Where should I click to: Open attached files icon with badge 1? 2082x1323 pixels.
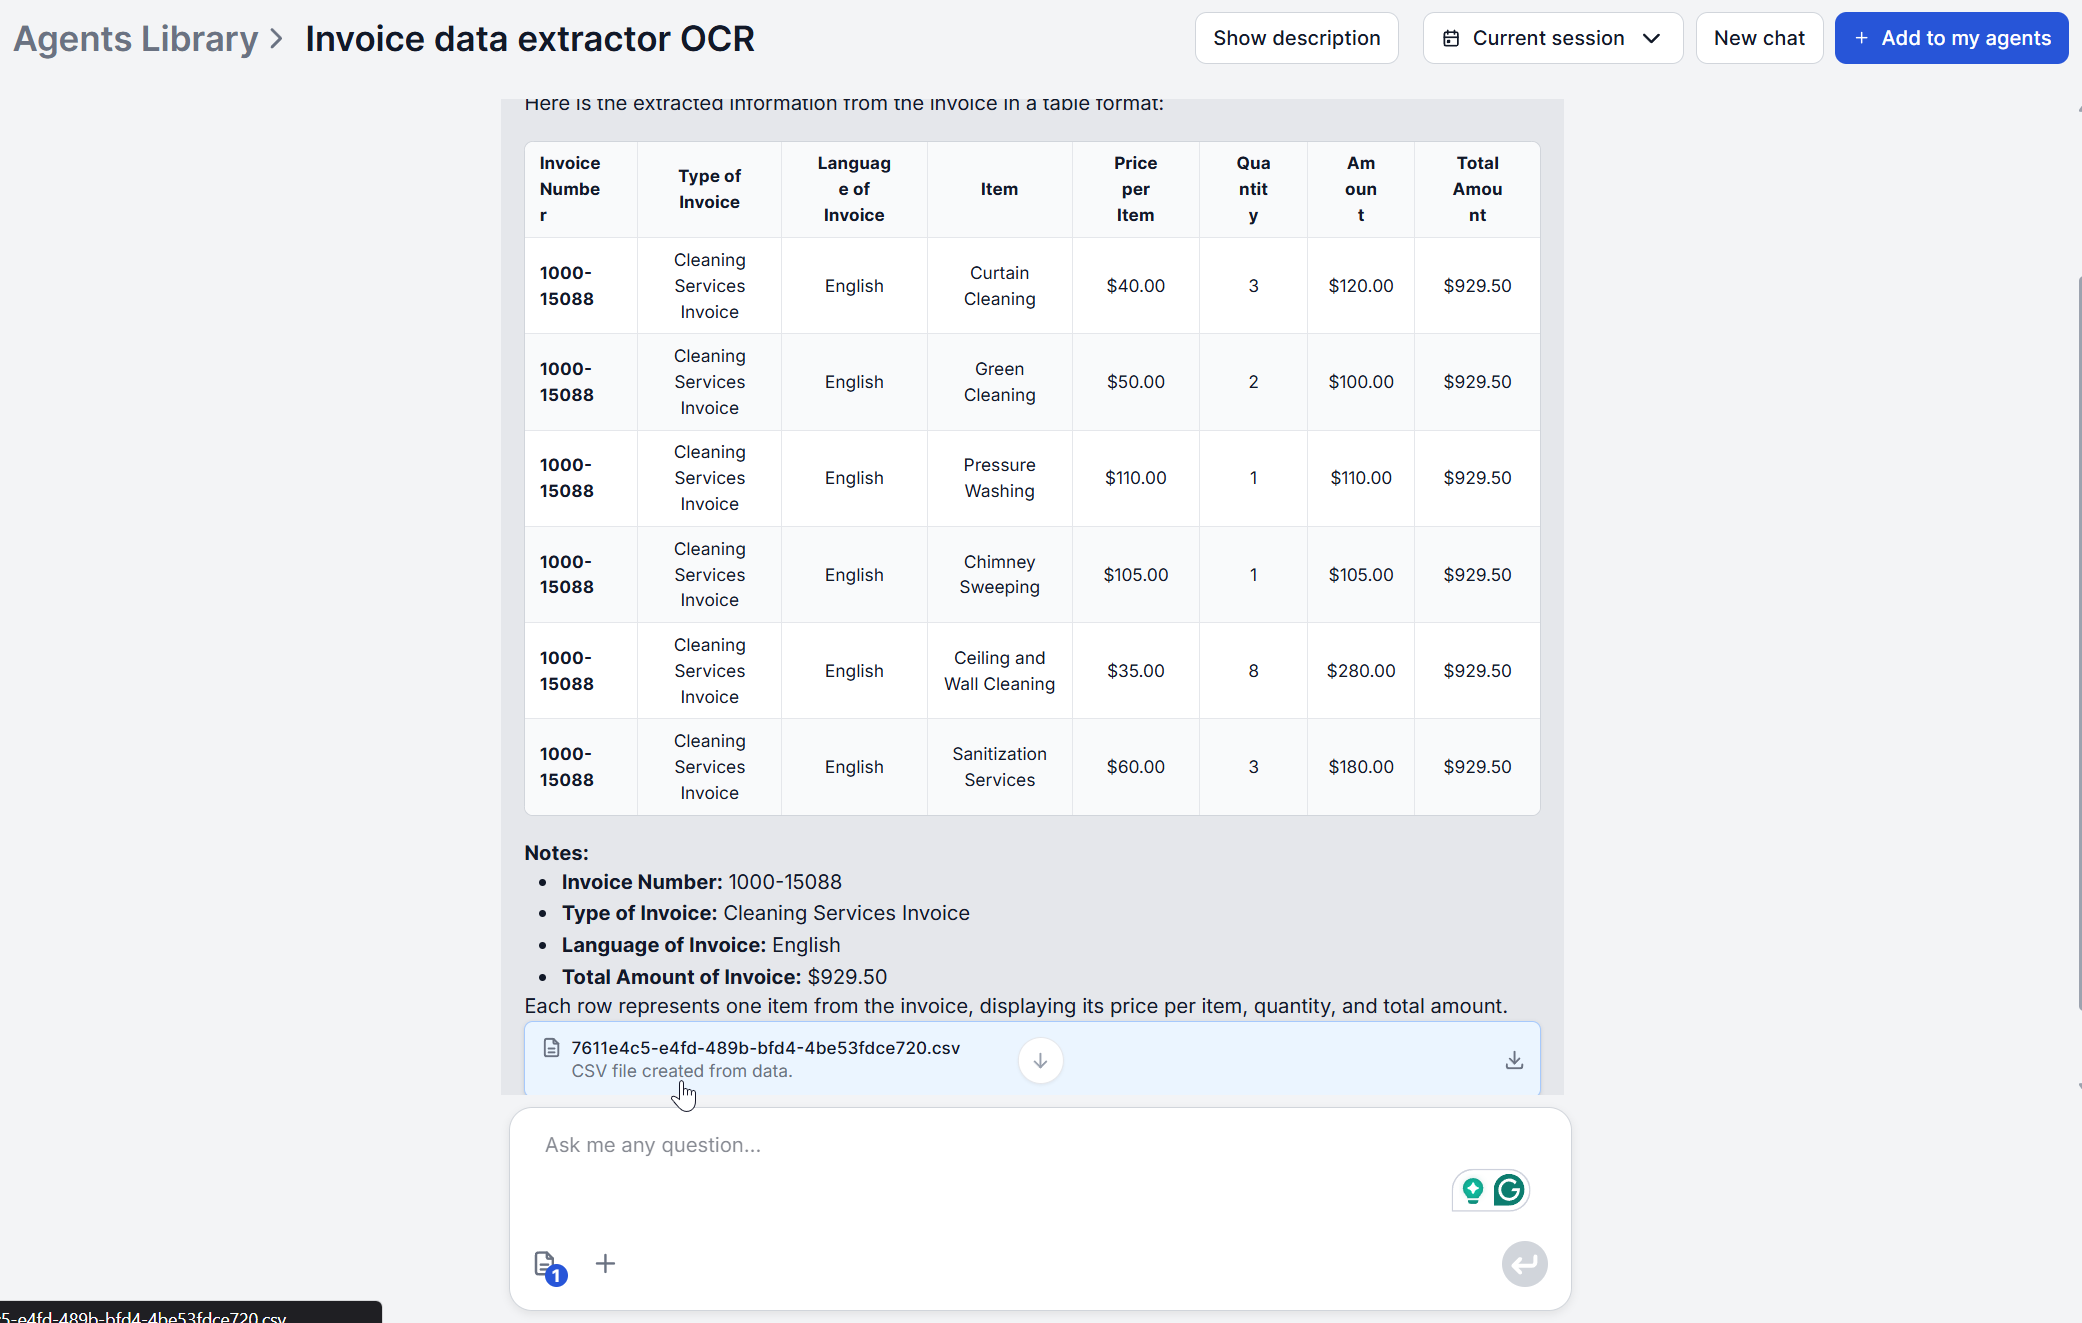pyautogui.click(x=549, y=1267)
